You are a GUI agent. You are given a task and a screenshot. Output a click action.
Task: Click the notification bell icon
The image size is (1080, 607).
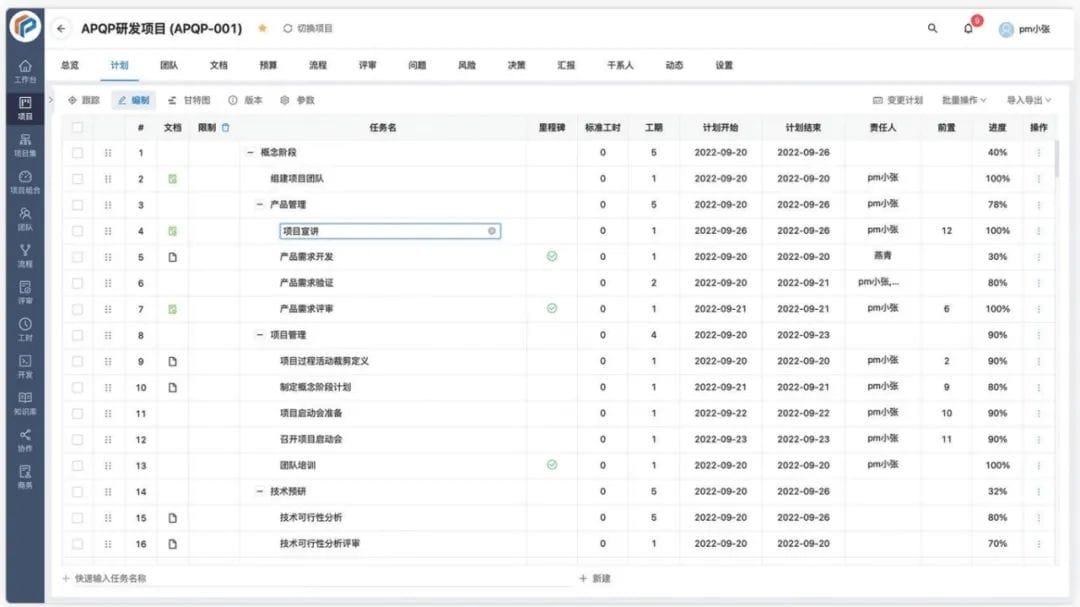pyautogui.click(x=966, y=28)
